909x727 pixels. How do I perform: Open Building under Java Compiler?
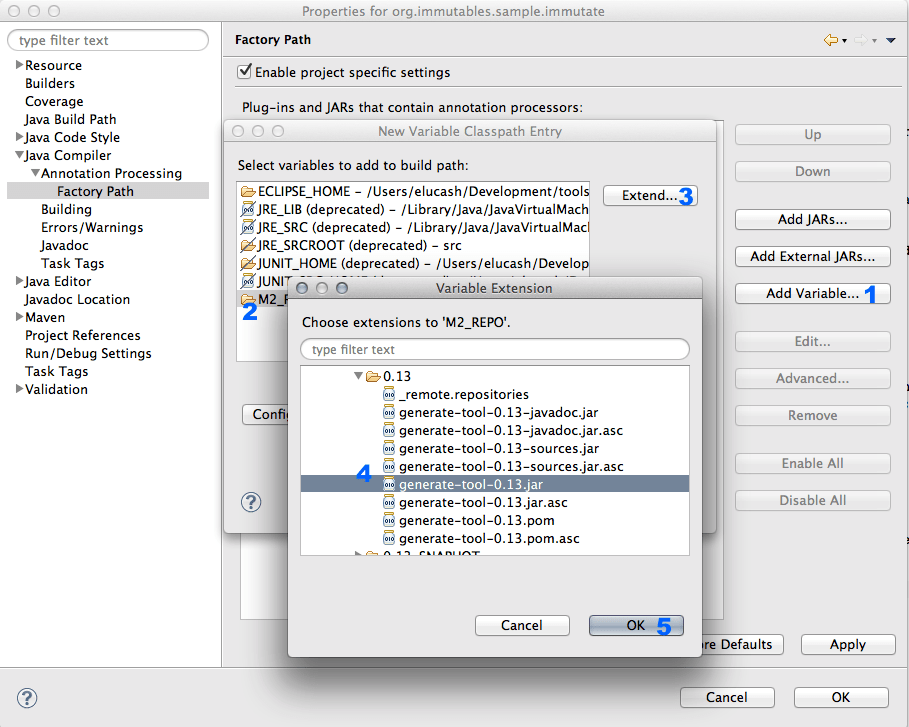tap(66, 209)
